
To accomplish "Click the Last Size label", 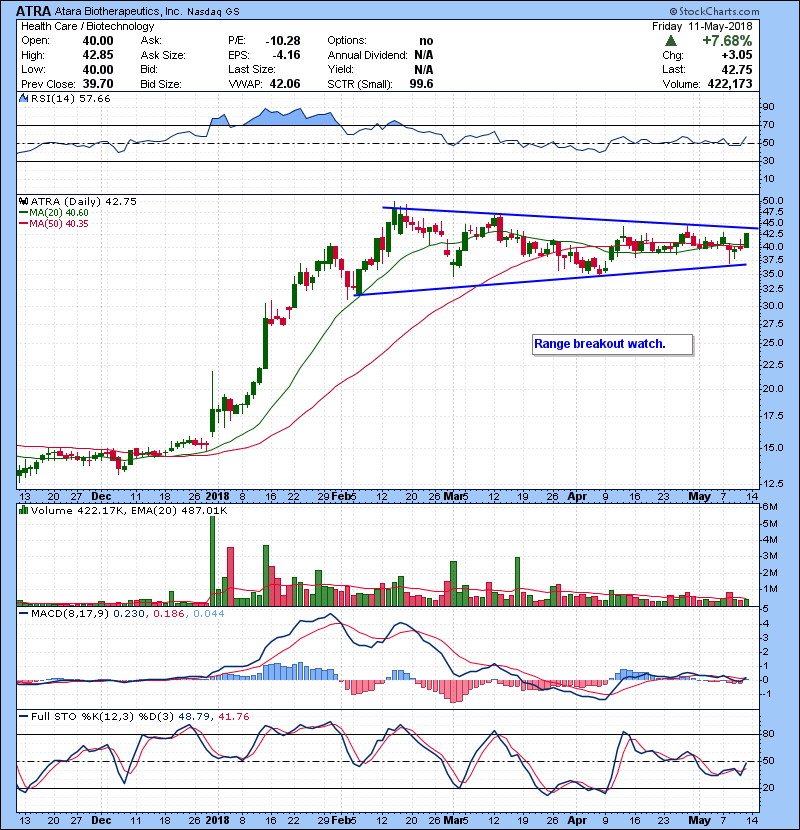I will pos(251,69).
